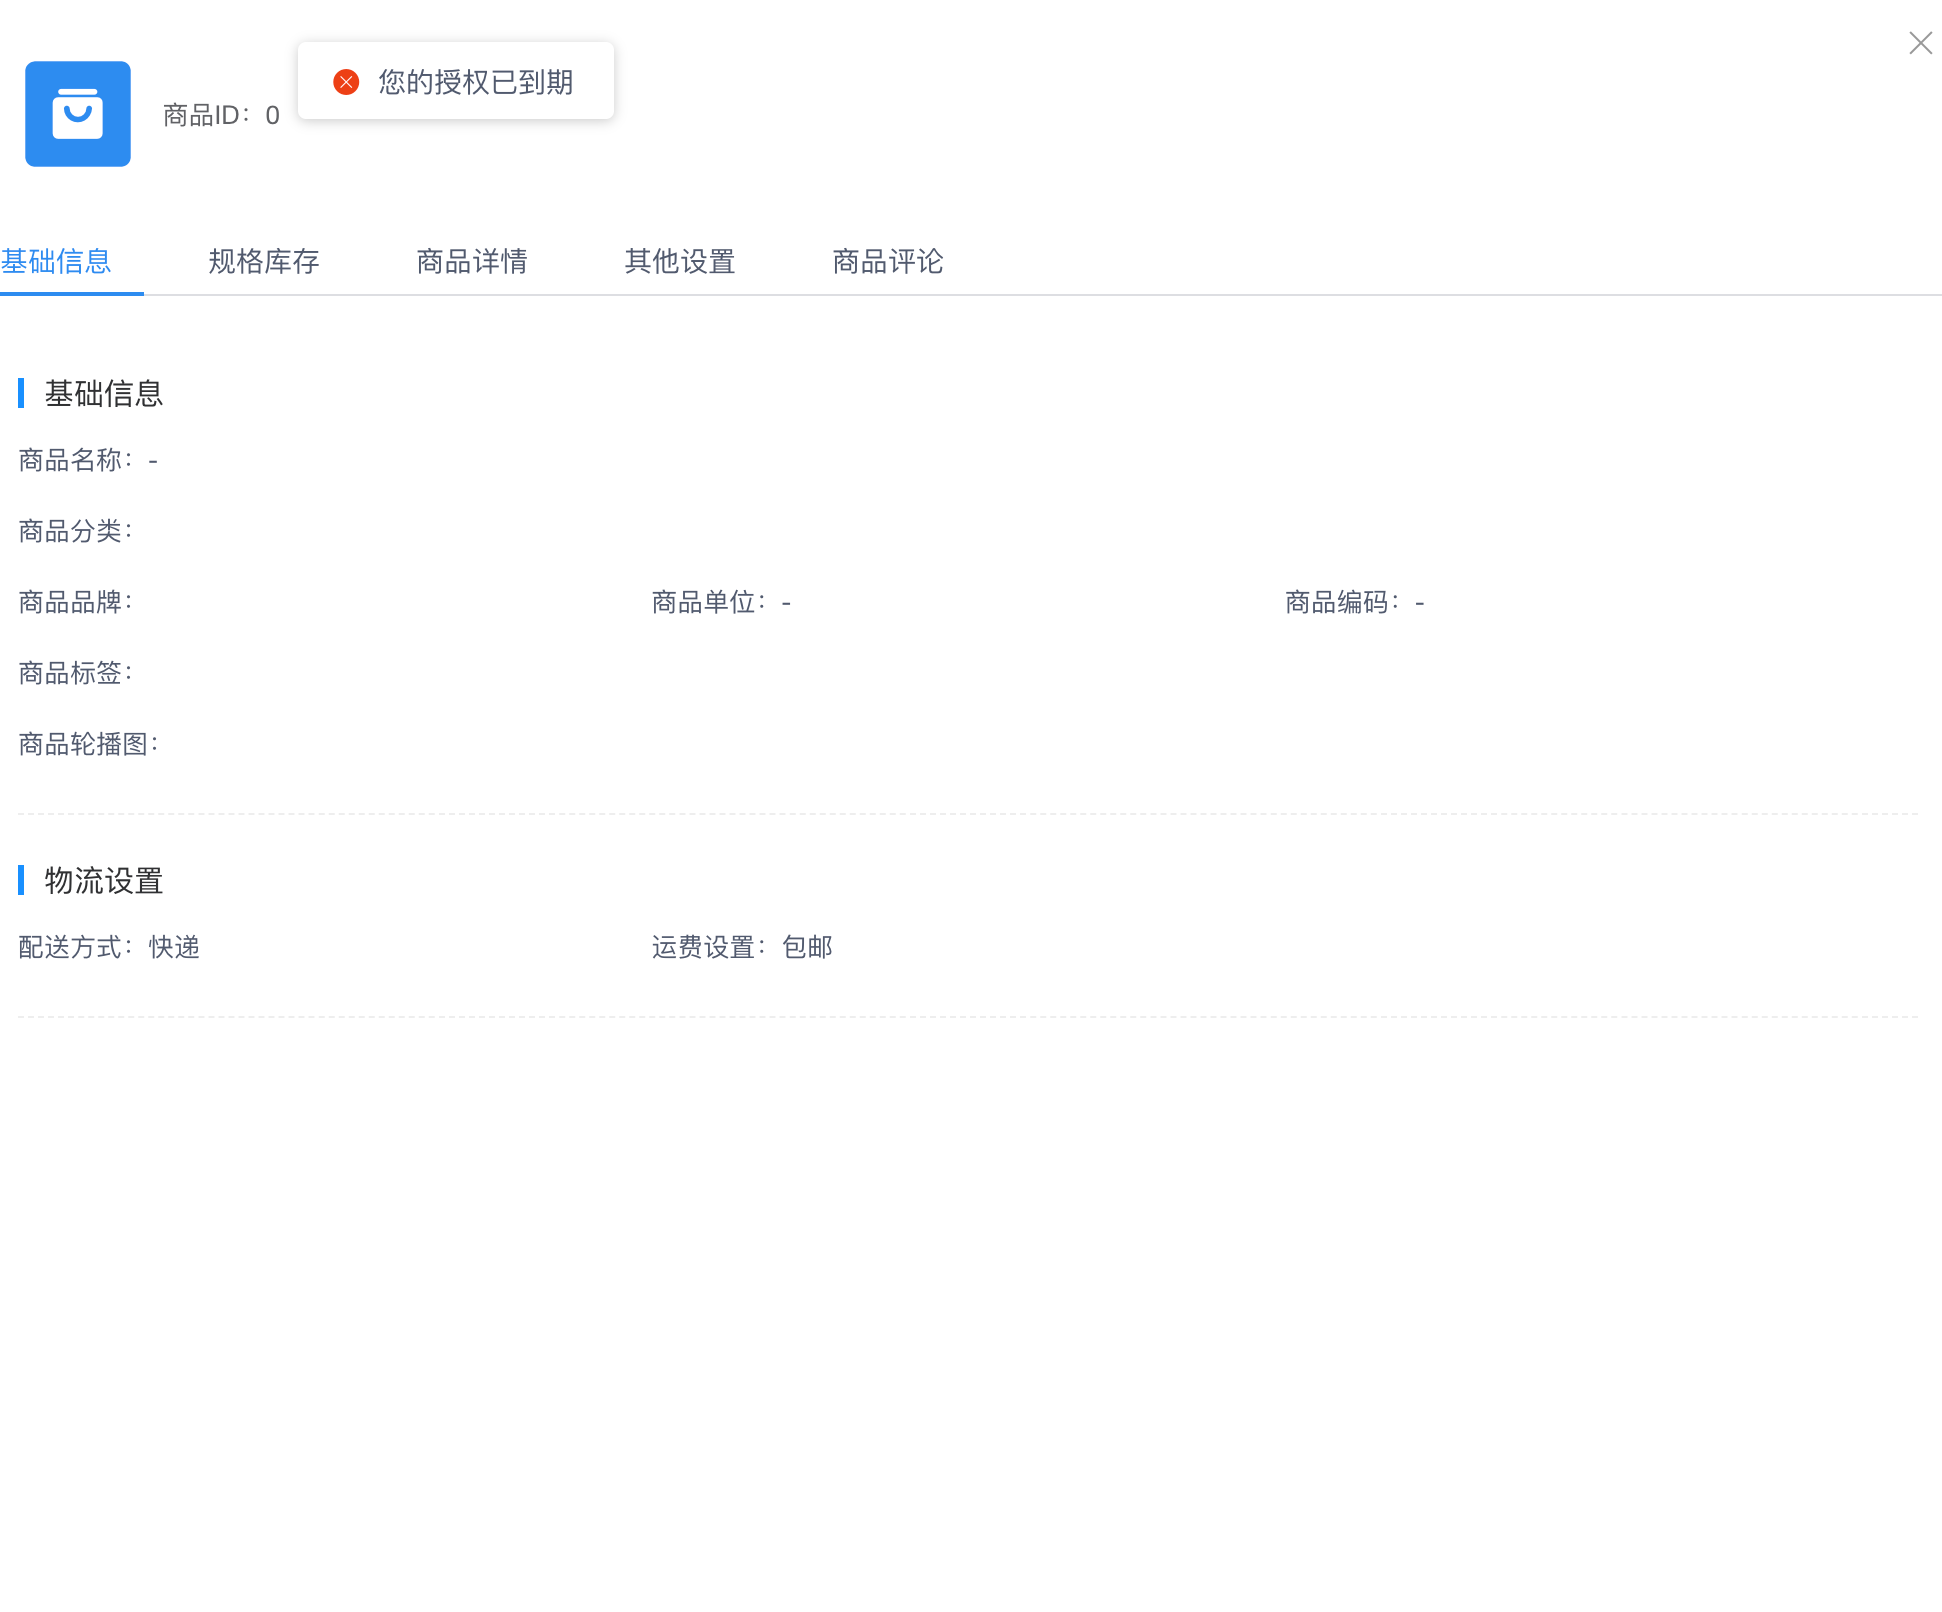Viewport: 1942px width, 1612px height.
Task: Click the 商品单位 field value
Action: click(786, 603)
